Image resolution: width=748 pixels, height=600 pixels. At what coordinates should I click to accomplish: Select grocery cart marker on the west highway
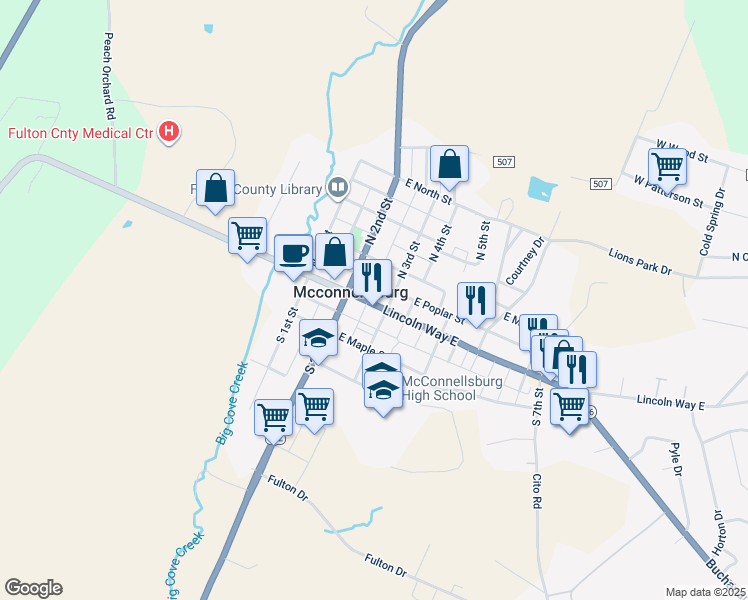click(x=248, y=238)
